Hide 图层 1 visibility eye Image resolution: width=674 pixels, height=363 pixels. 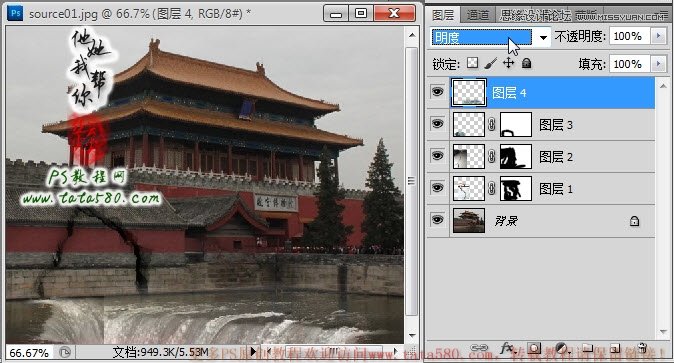tap(438, 188)
